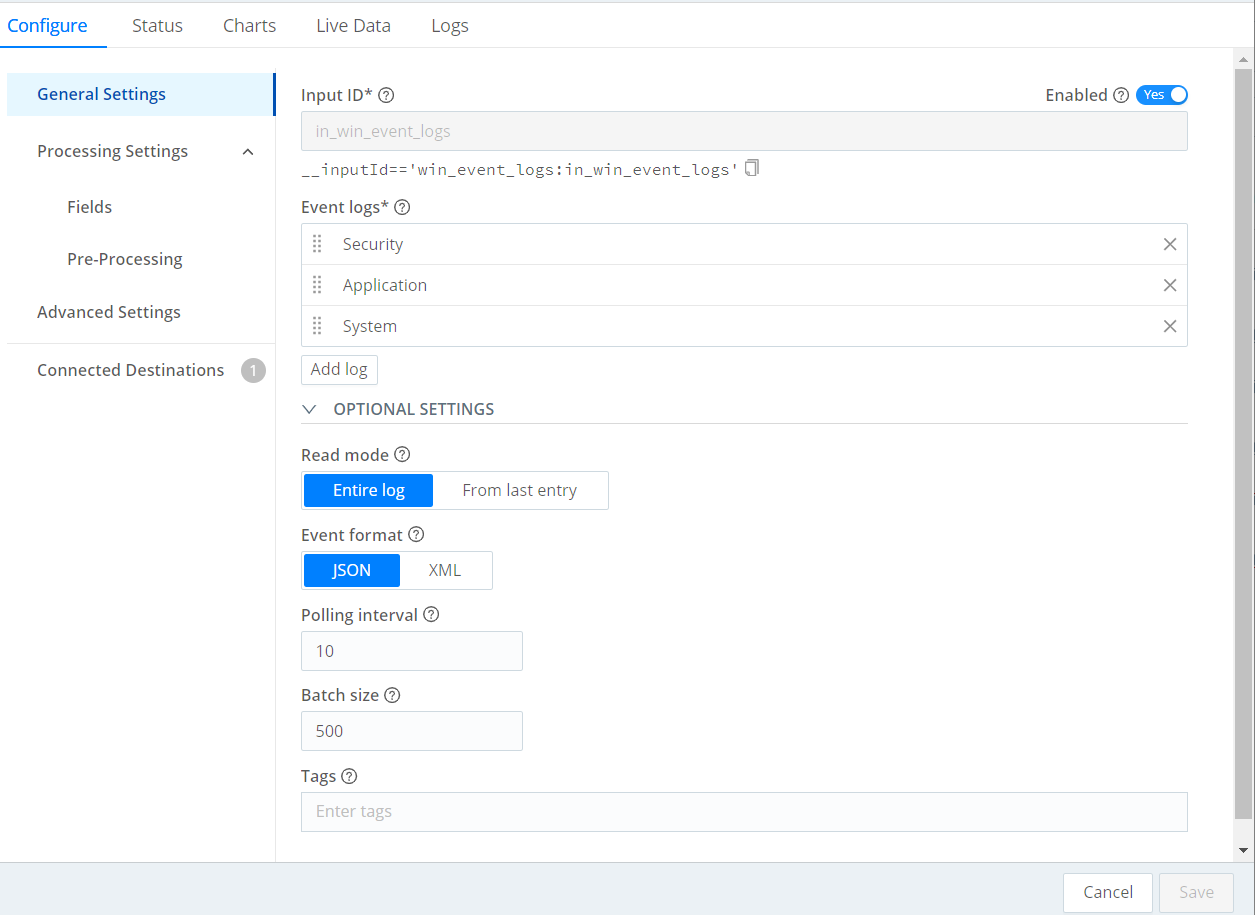Click the Add log button

coord(339,369)
